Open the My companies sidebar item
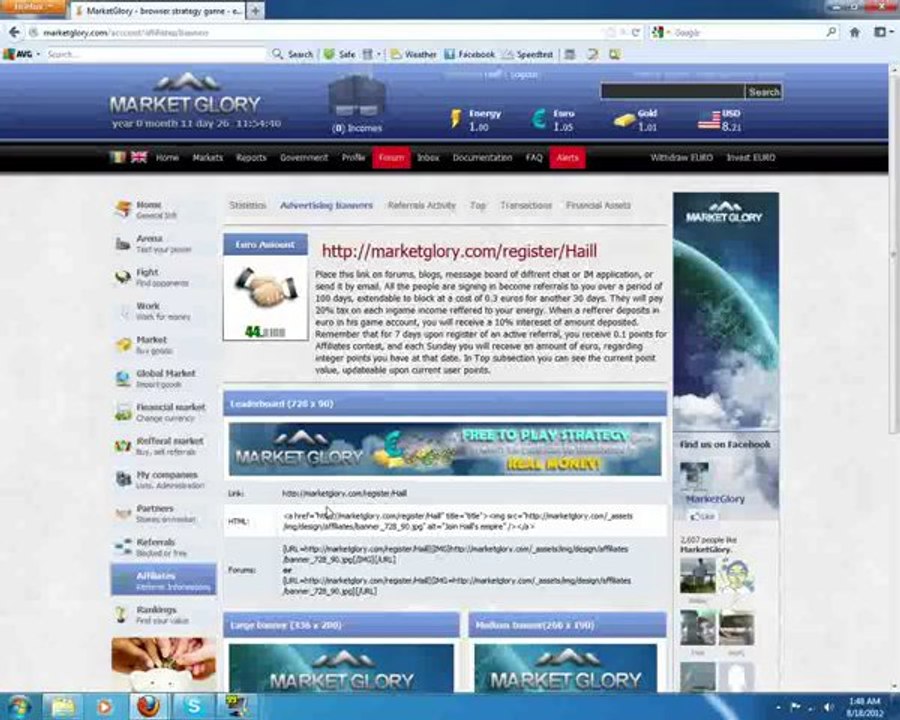 click(164, 479)
